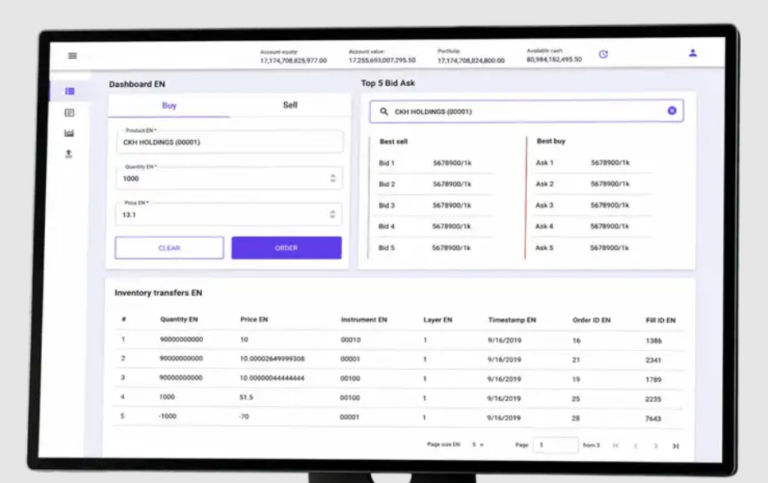Click Fill ID 7643 cell

point(653,419)
